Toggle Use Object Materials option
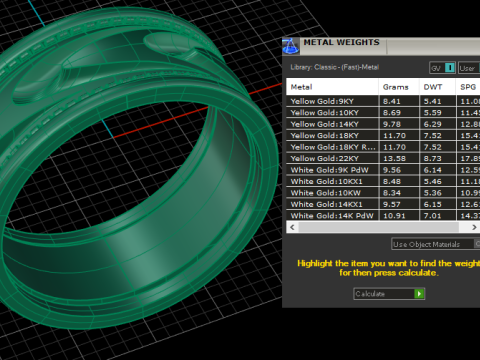480x360 pixels. pos(435,244)
